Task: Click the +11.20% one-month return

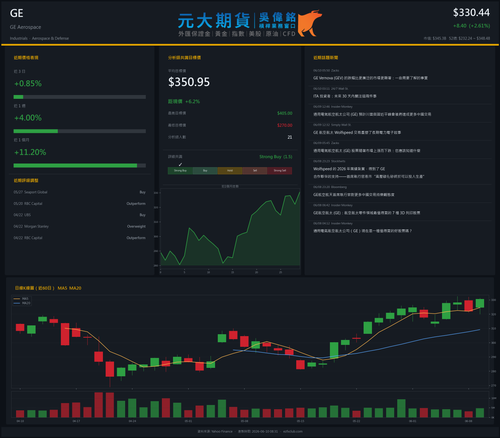Action: point(30,152)
